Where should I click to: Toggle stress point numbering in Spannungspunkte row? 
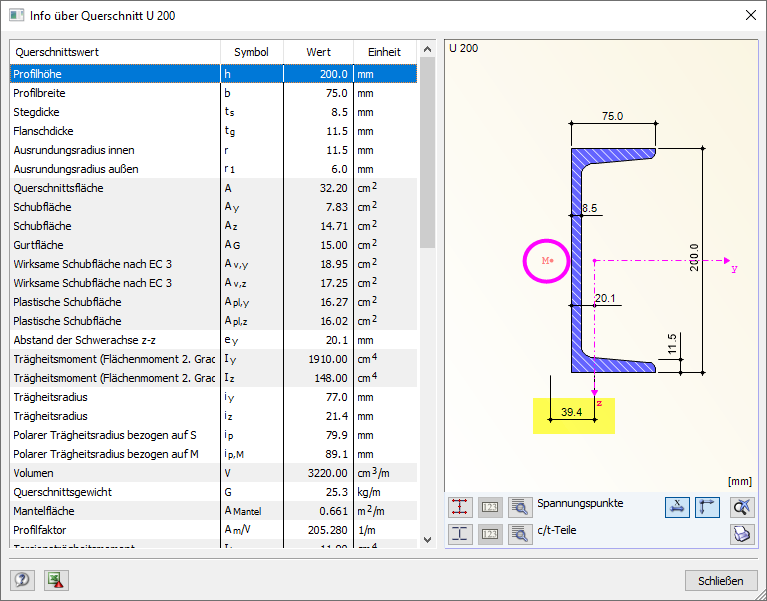point(490,507)
